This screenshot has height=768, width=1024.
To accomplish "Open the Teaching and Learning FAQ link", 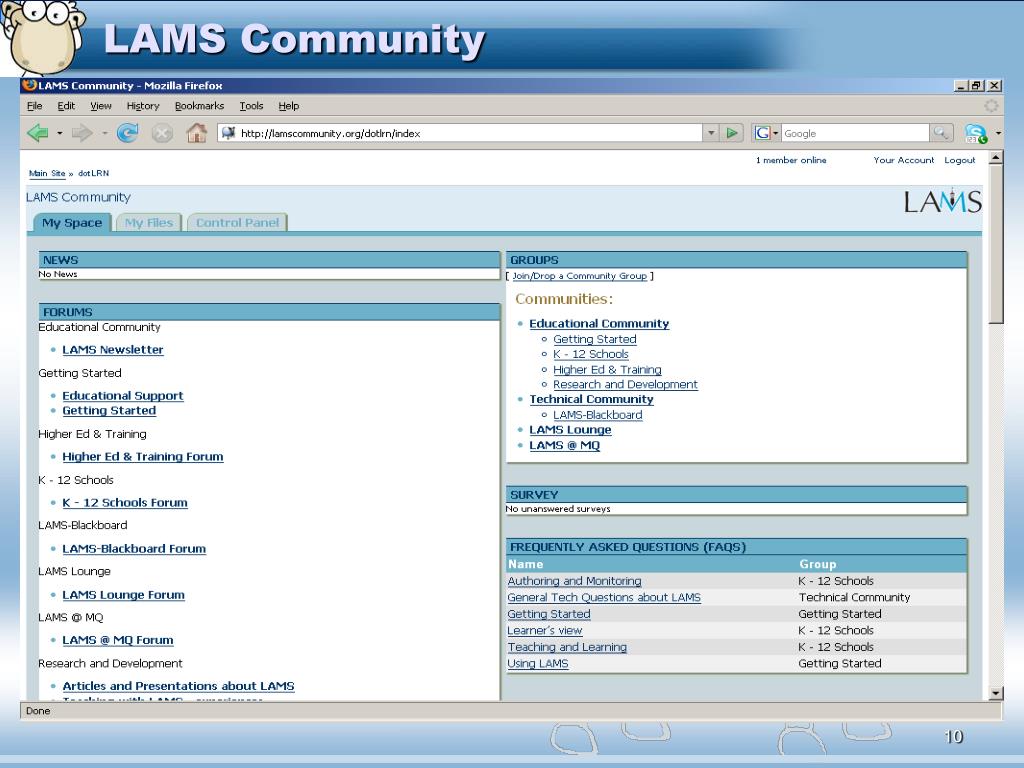I will 567,647.
